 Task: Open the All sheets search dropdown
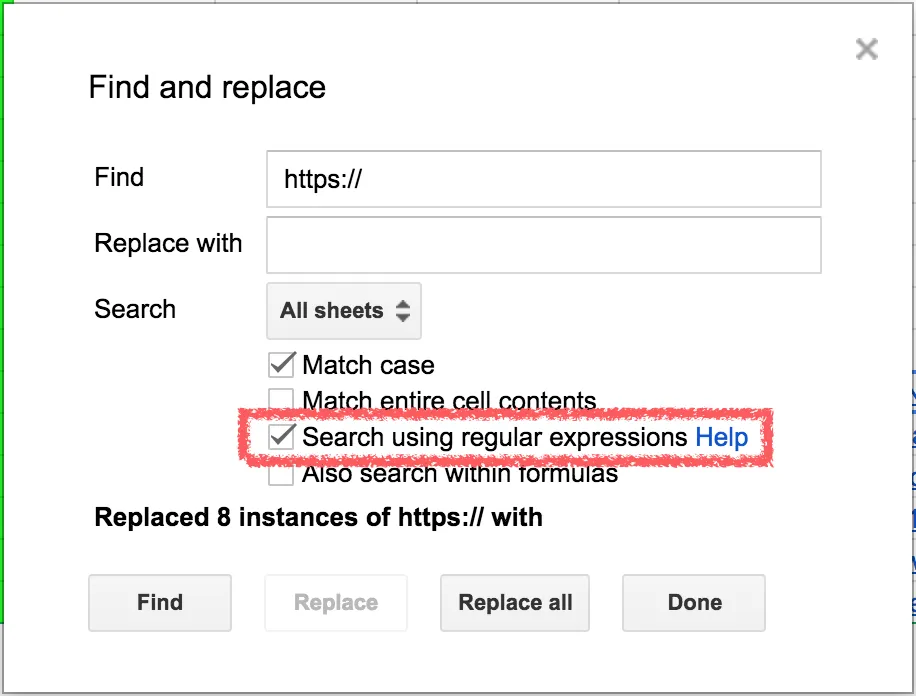[x=344, y=311]
